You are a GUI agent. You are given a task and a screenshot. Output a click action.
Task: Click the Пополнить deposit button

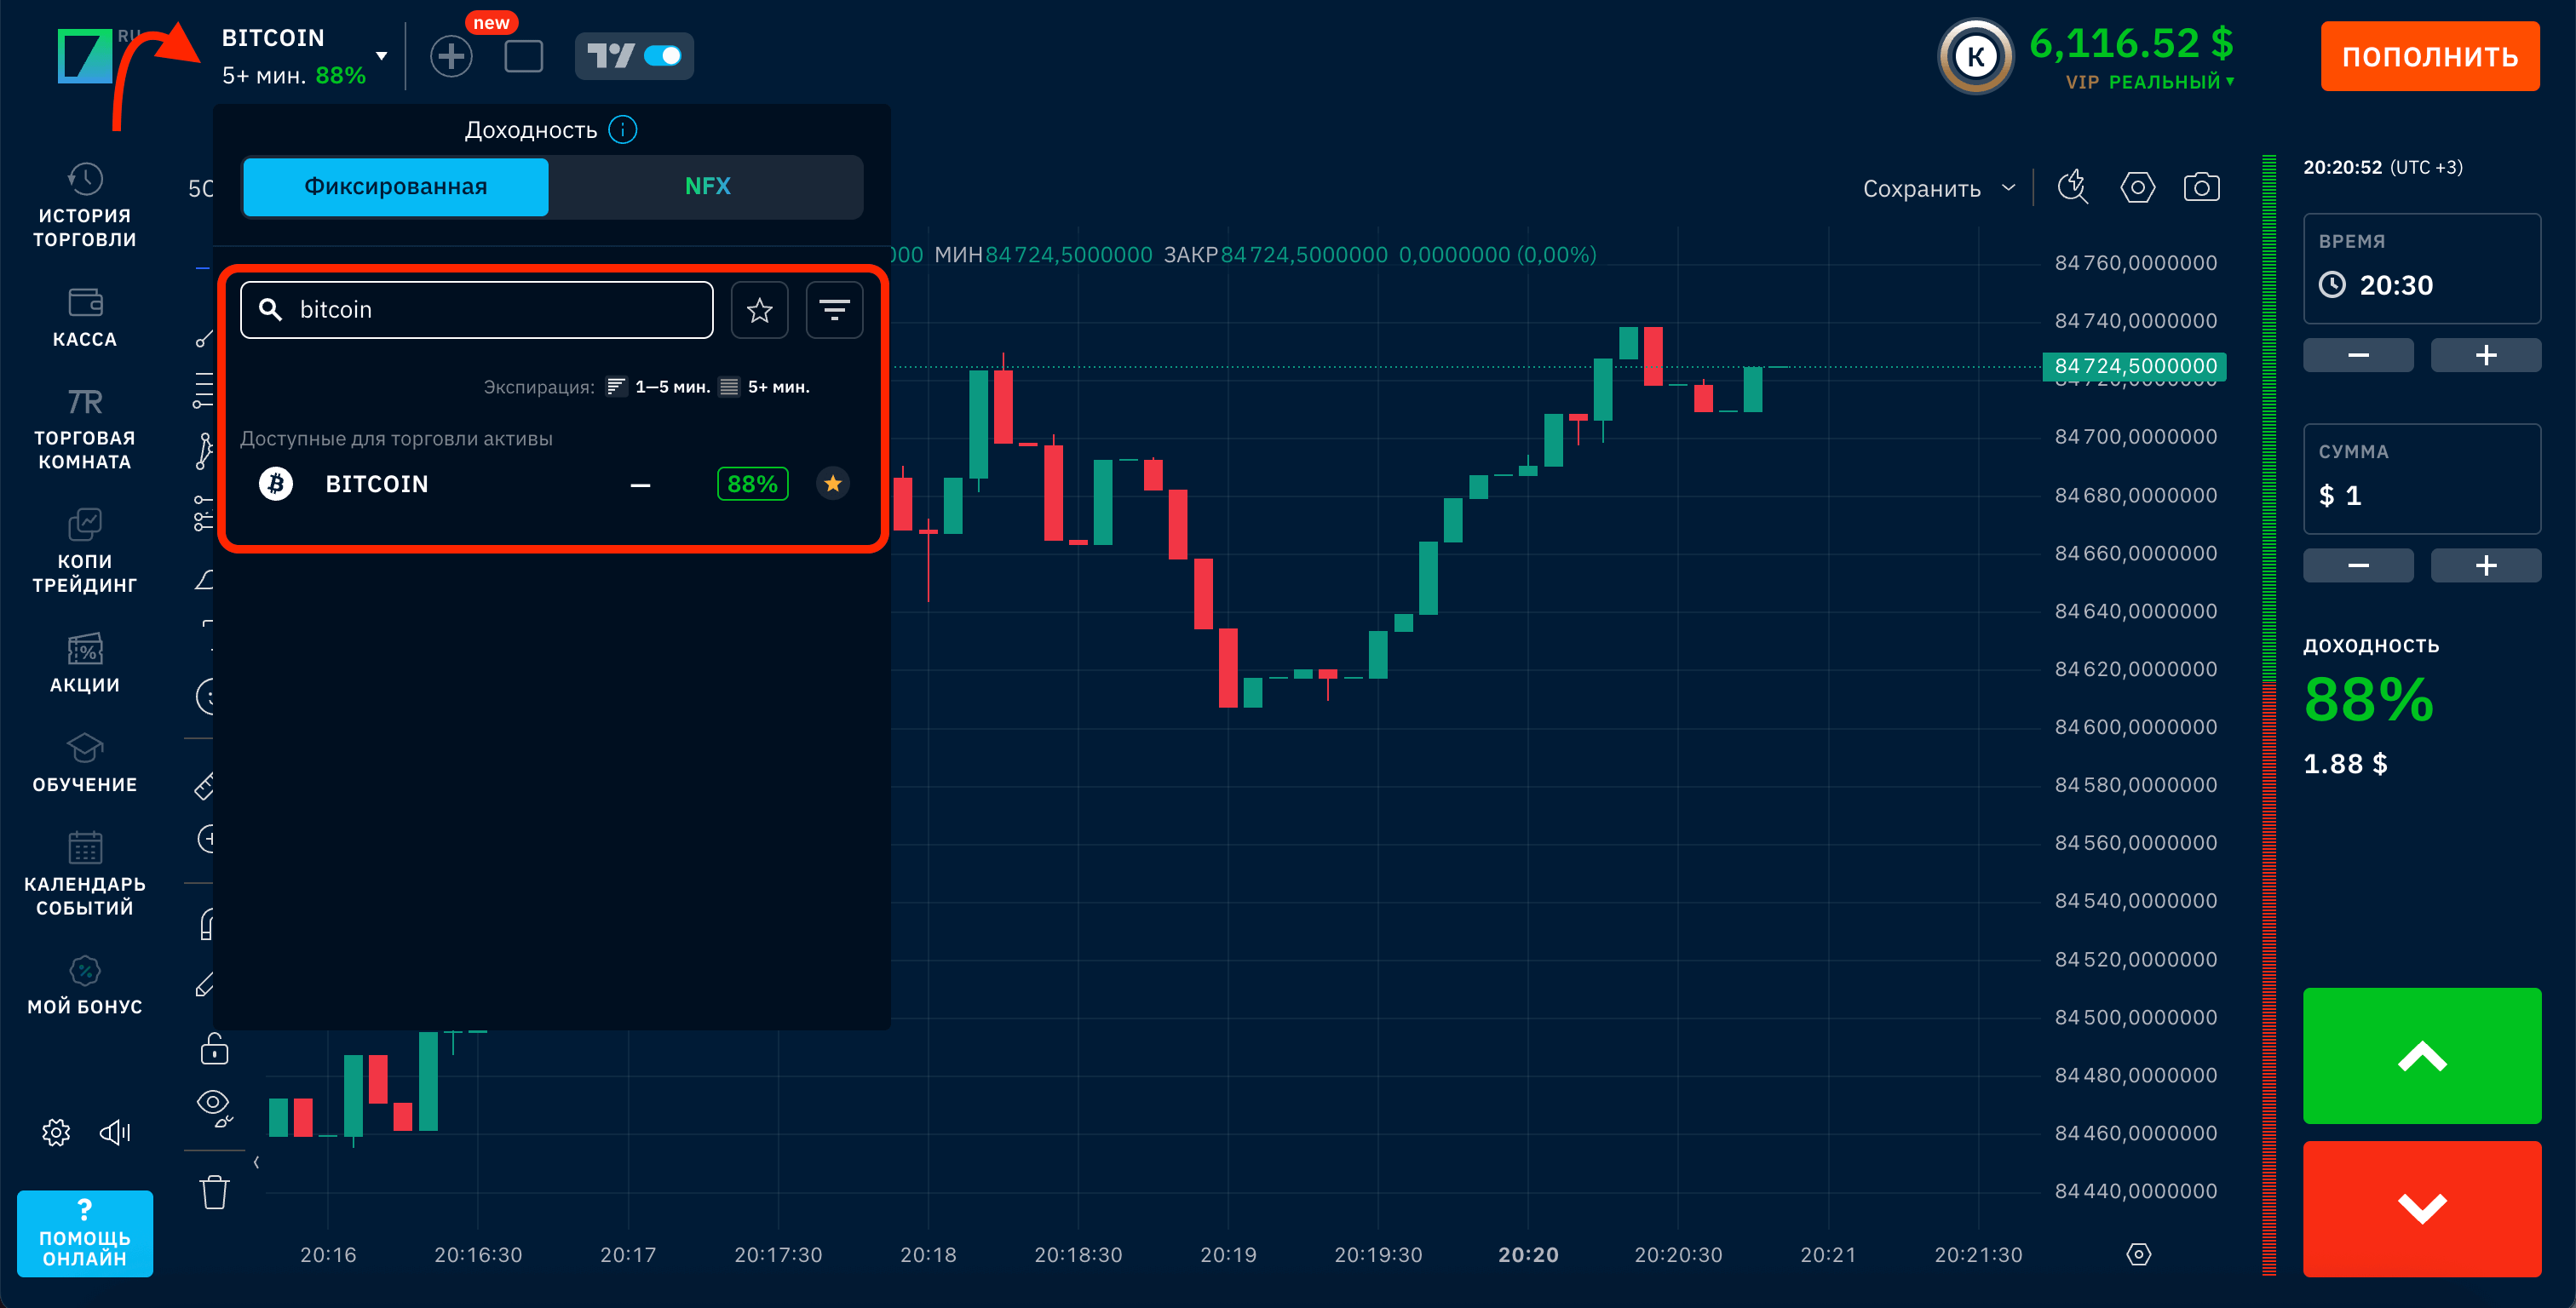(2429, 56)
